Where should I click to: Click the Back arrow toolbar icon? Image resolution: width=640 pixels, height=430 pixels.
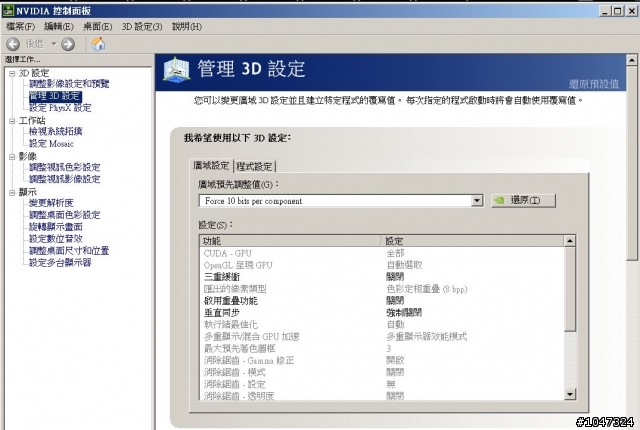[x=13, y=44]
